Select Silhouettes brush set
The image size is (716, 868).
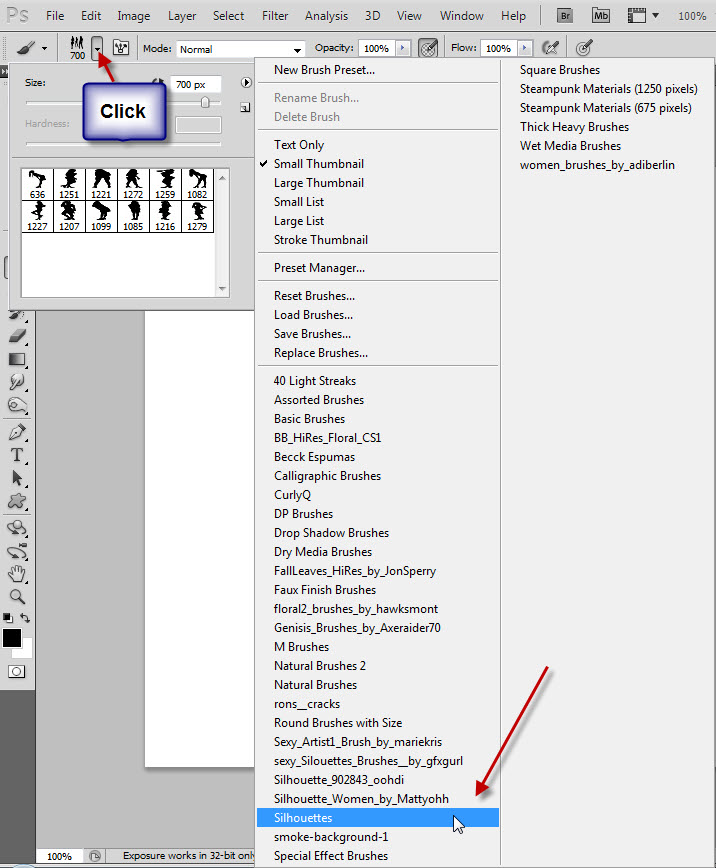pos(378,818)
